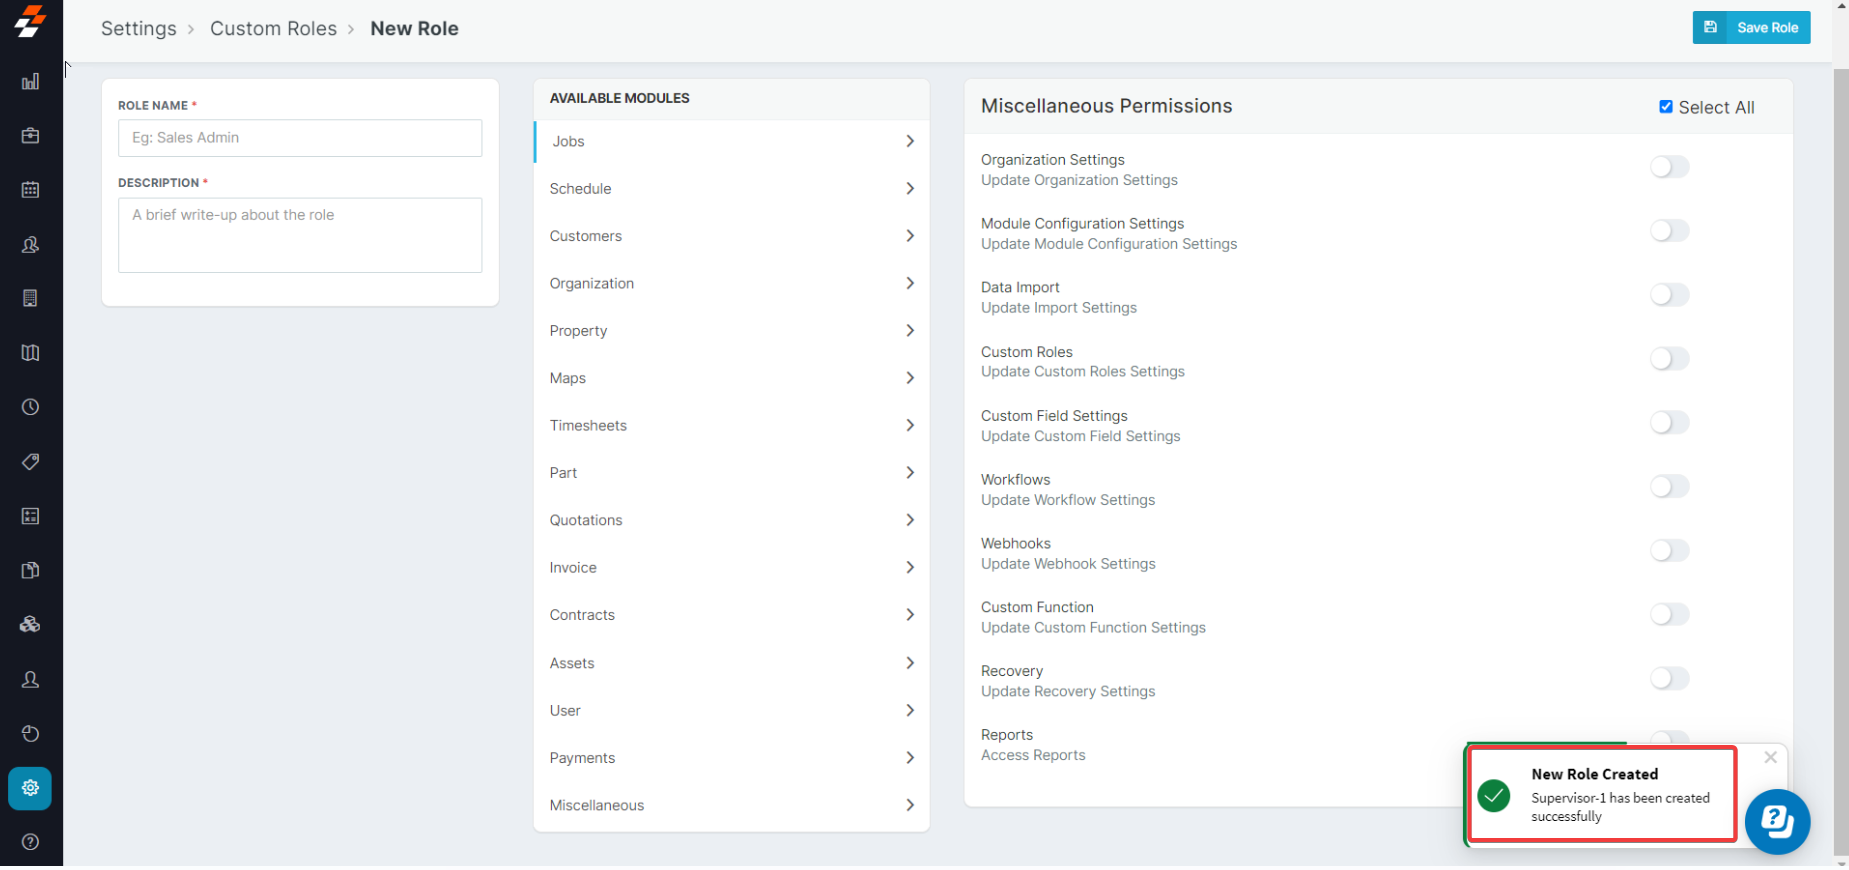This screenshot has height=870, width=1849.
Task: Uncheck the Select All checkbox
Action: tap(1666, 107)
